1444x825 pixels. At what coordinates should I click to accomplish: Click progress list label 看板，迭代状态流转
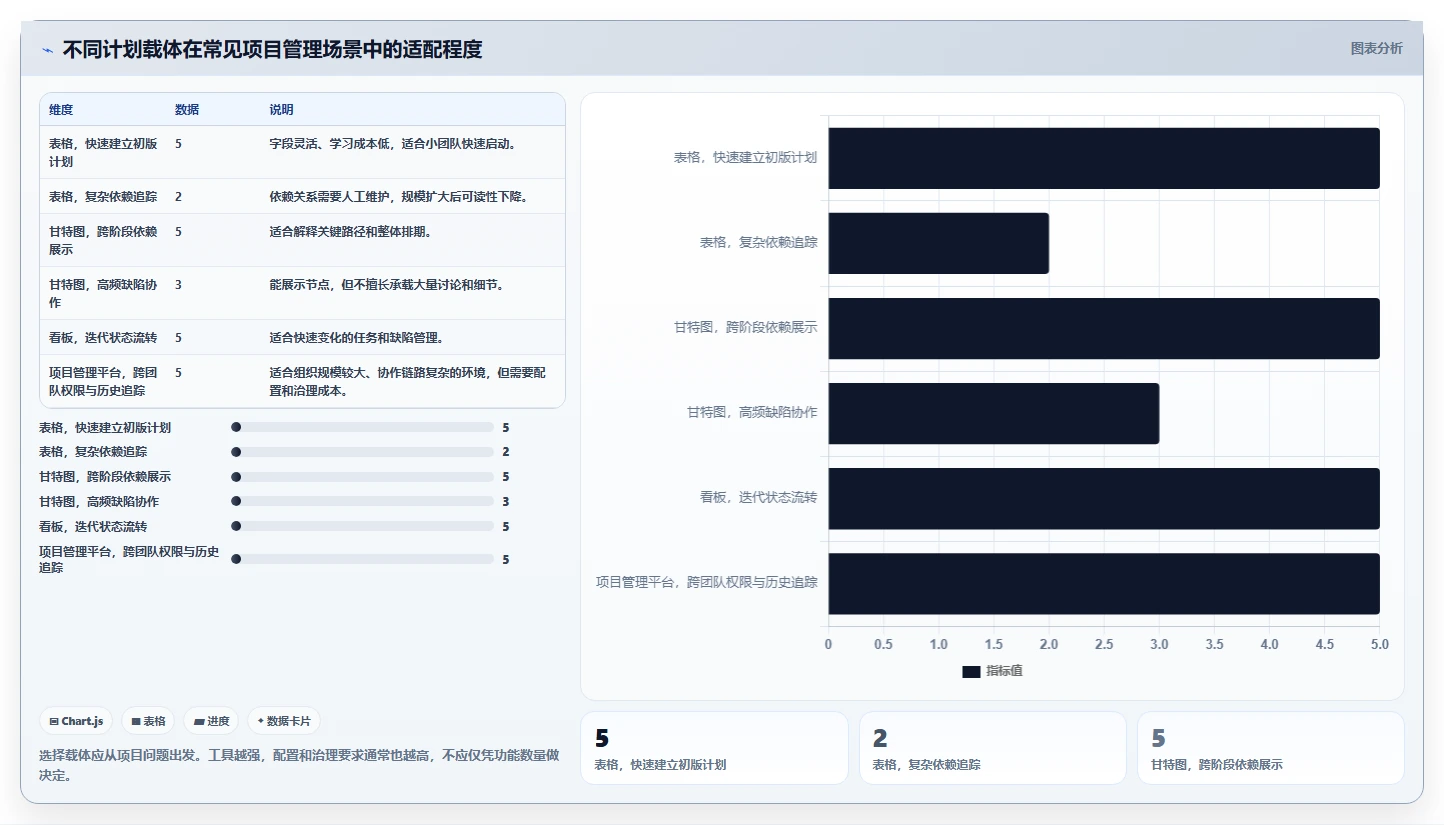pos(93,526)
